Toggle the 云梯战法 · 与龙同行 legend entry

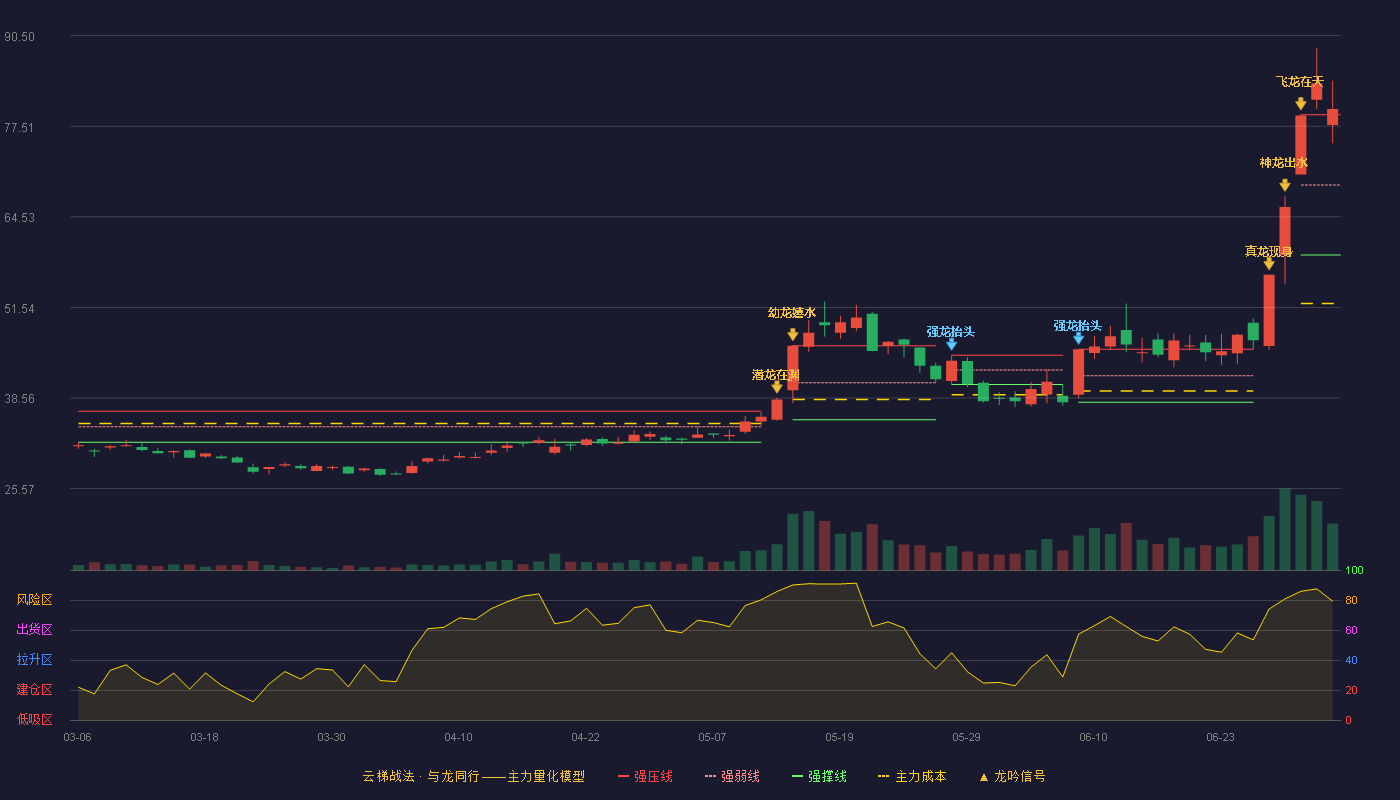point(473,776)
